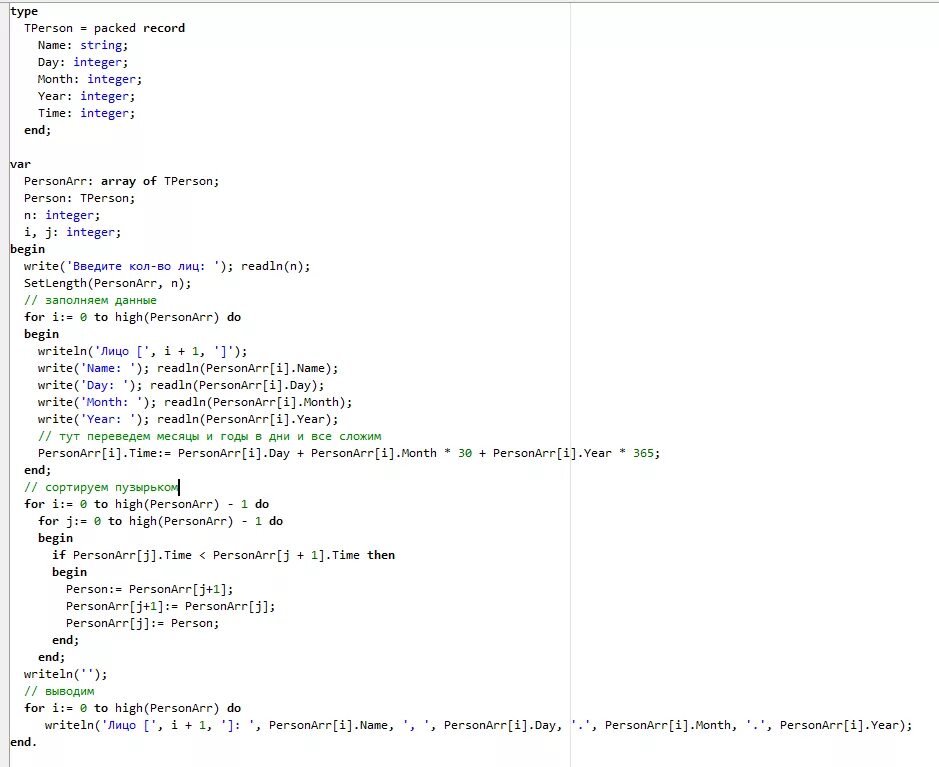Click the number 365 in the Time formula
Screen dimensions: 939x767
(x=643, y=453)
